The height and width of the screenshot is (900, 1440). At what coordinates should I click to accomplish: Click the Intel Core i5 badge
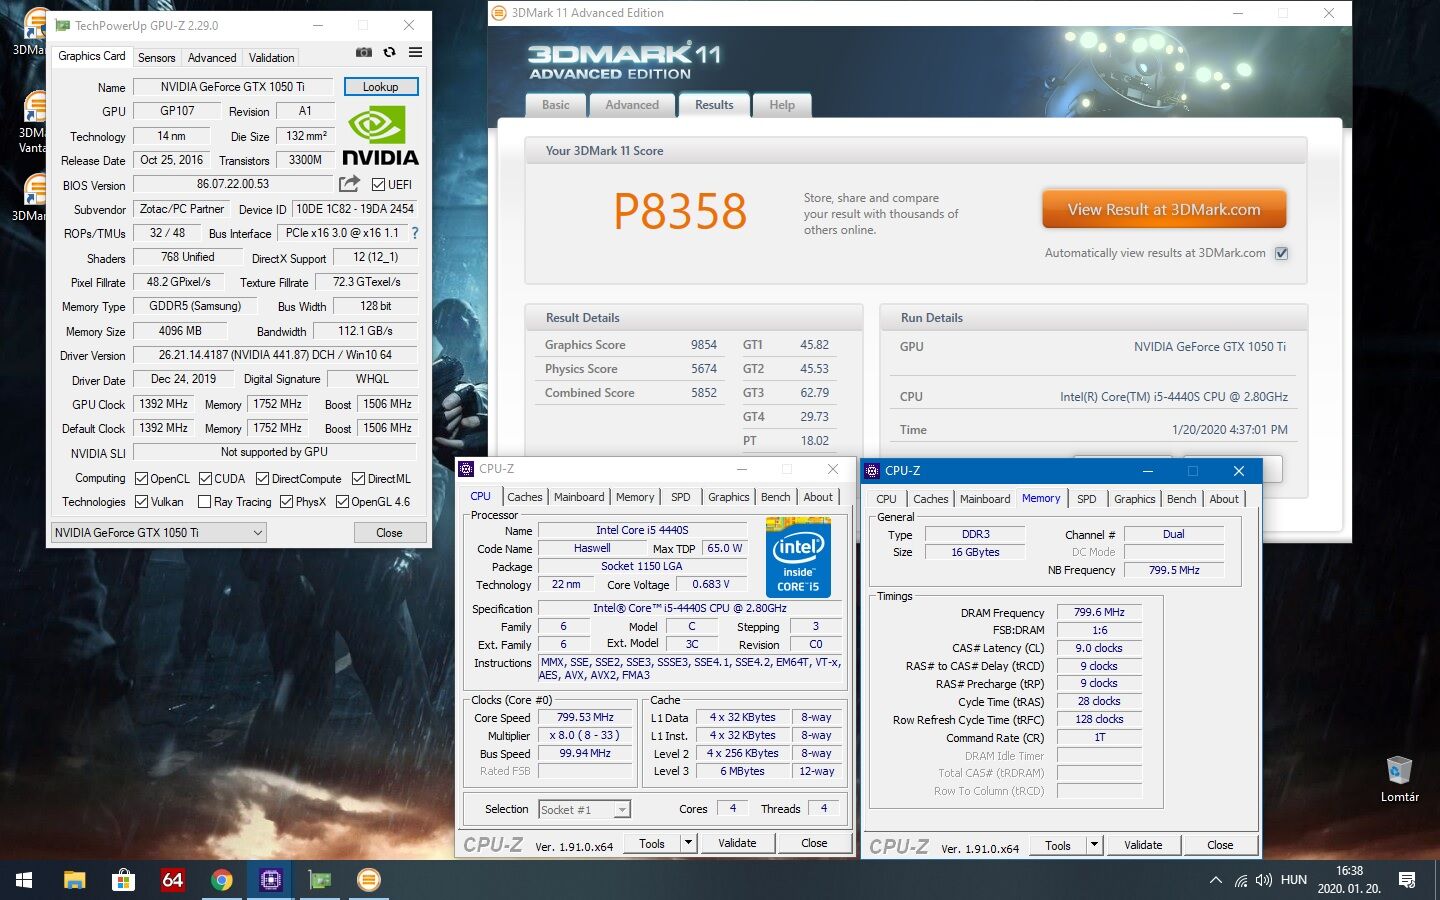click(x=798, y=557)
